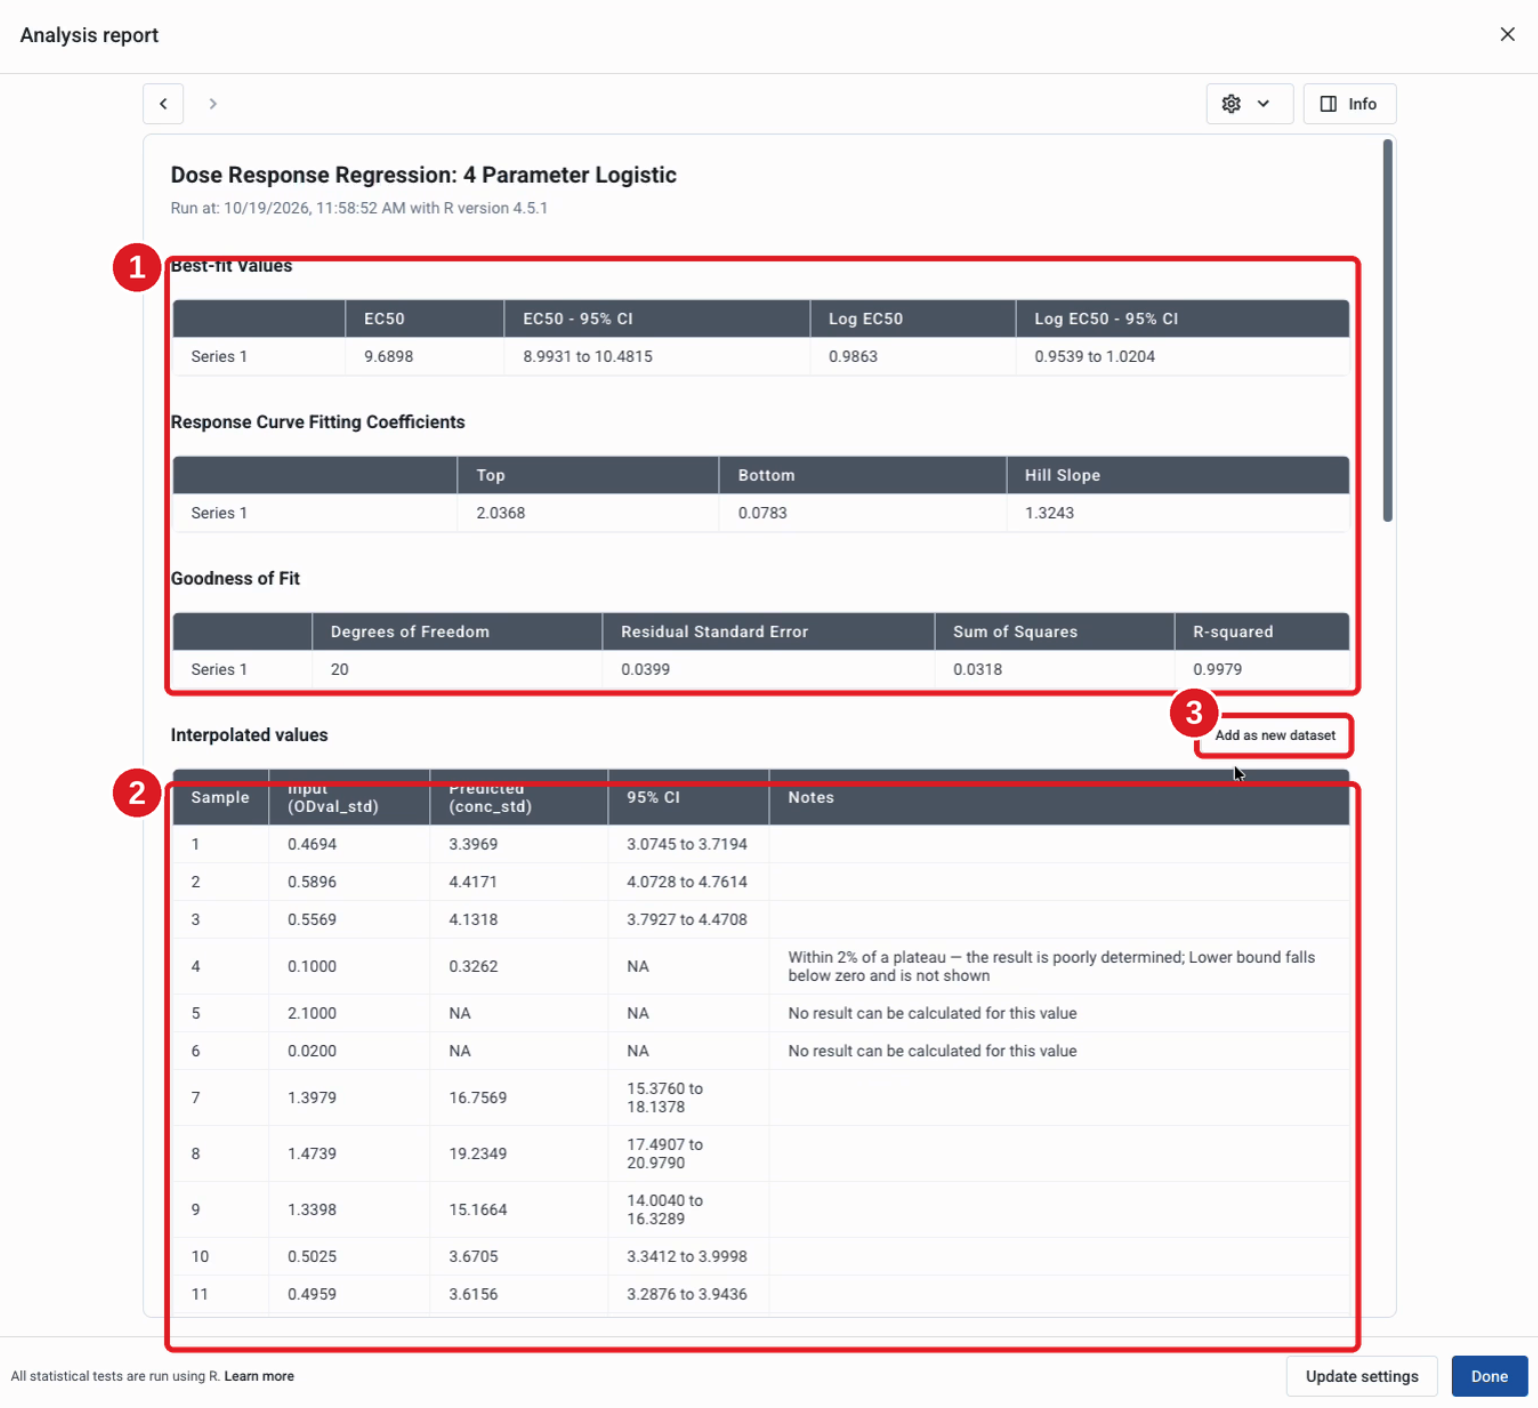Select the 14.0040 to 16.3289 interval

tap(665, 1210)
